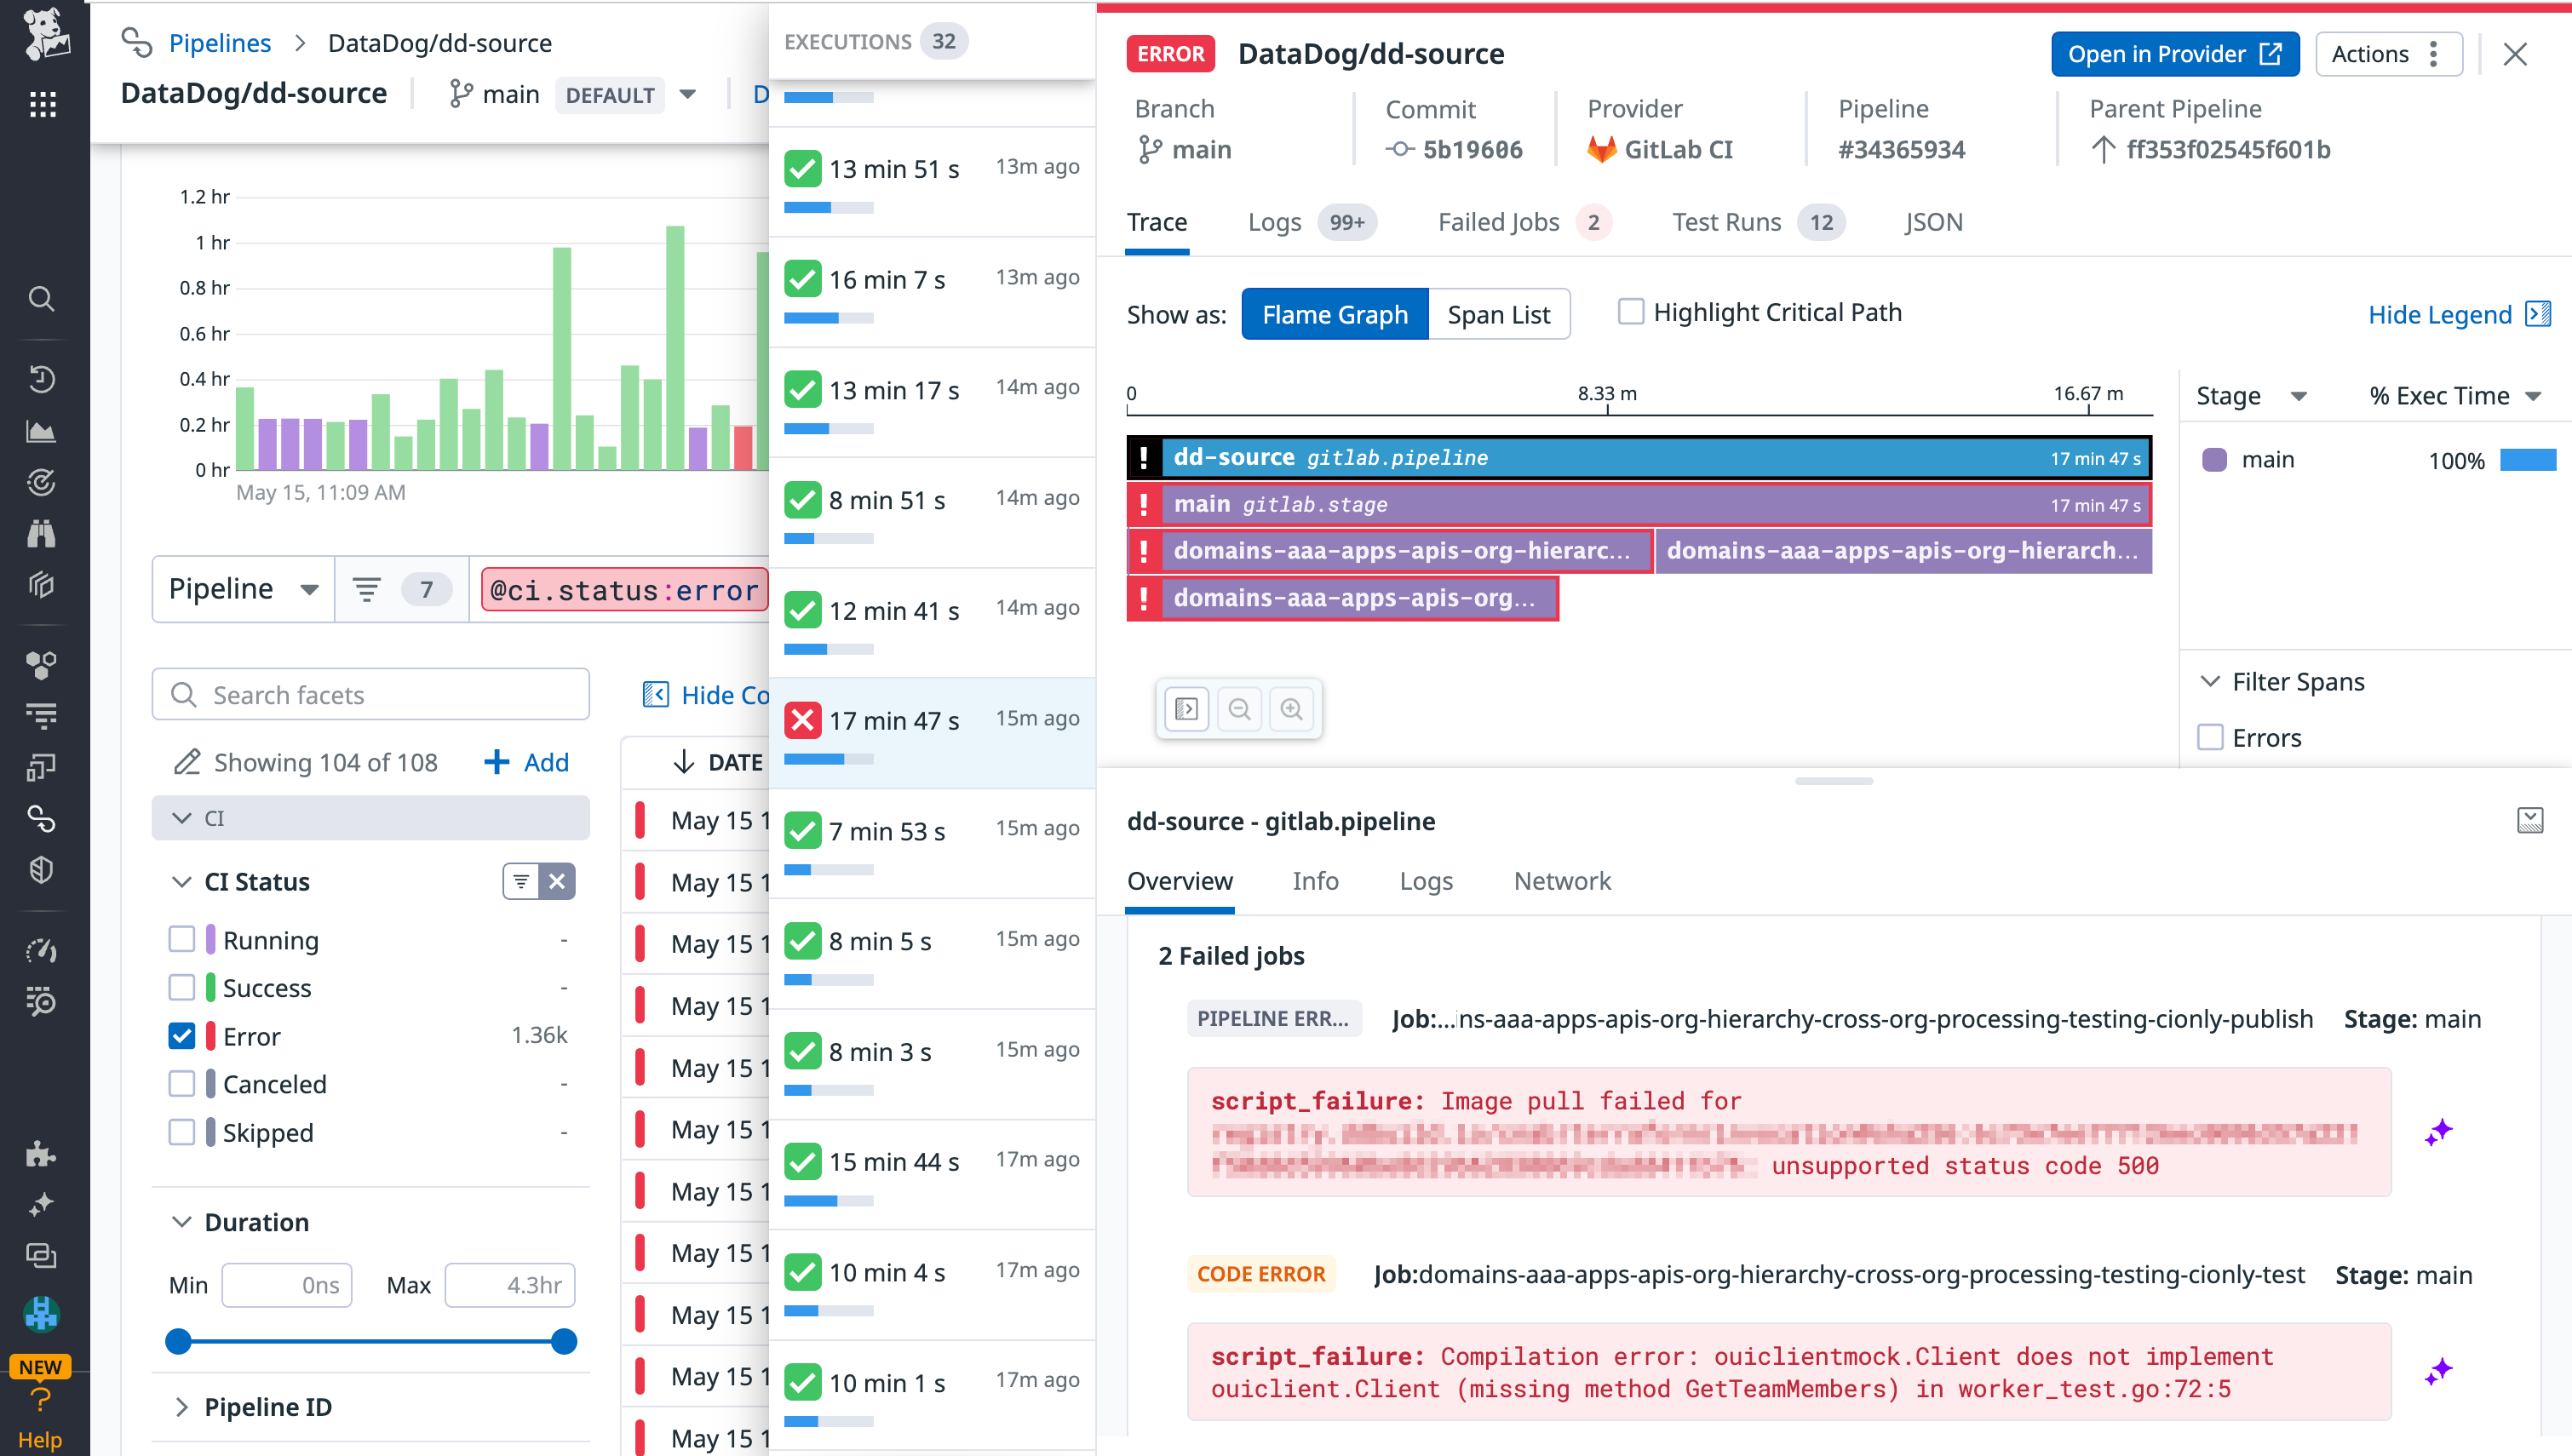The width and height of the screenshot is (2572, 1456).
Task: Select the search magnifier icon in sidebar
Action: [x=42, y=299]
